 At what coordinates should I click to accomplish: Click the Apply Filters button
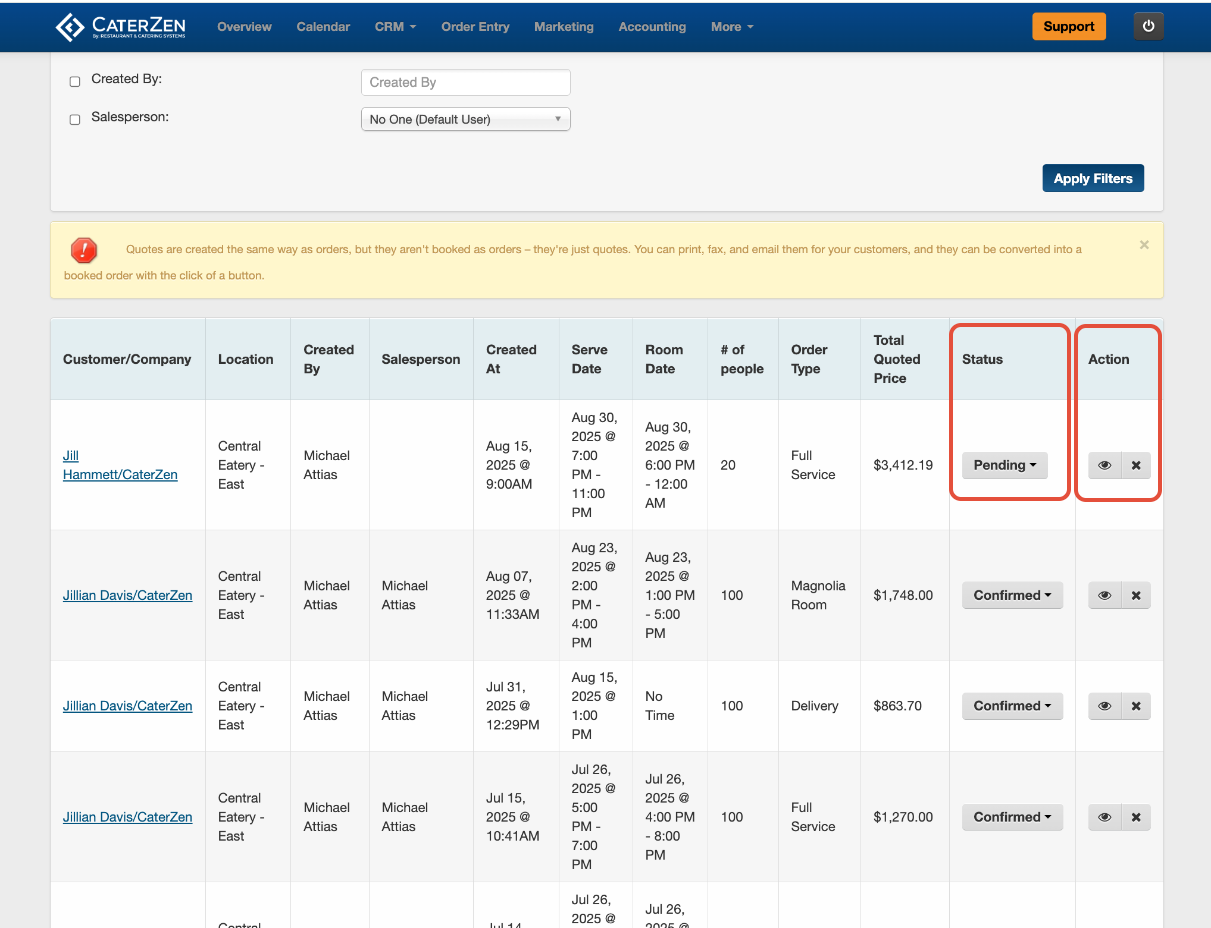[1093, 178]
